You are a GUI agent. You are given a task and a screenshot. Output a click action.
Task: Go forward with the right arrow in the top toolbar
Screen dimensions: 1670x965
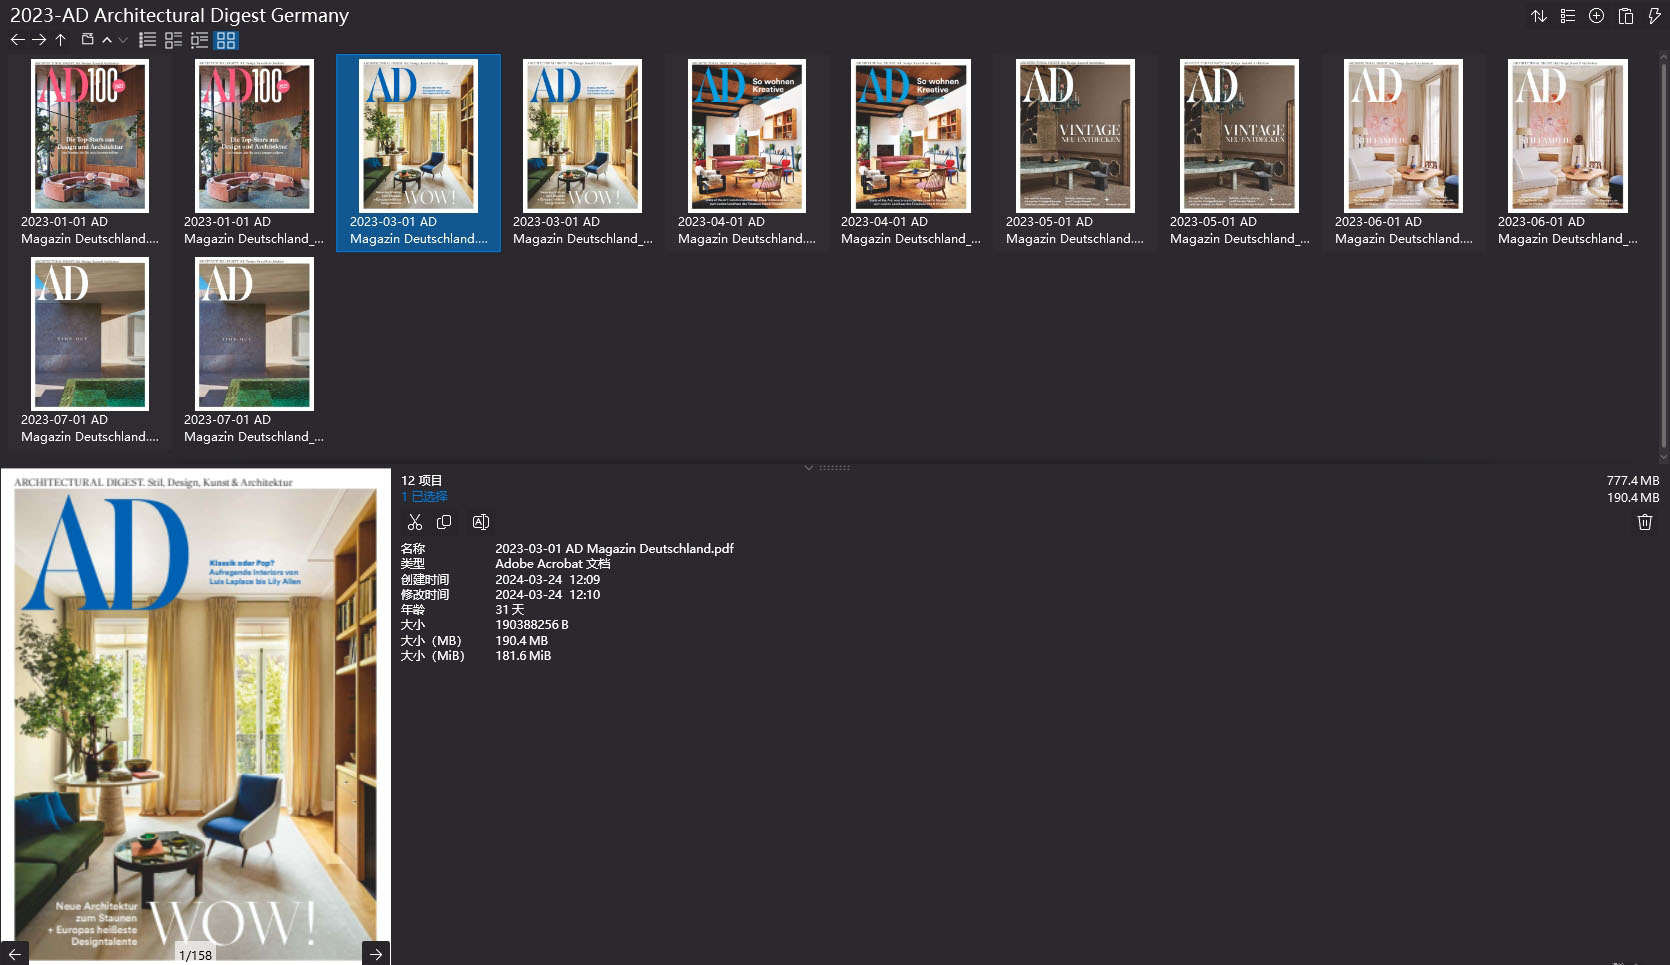click(x=39, y=40)
